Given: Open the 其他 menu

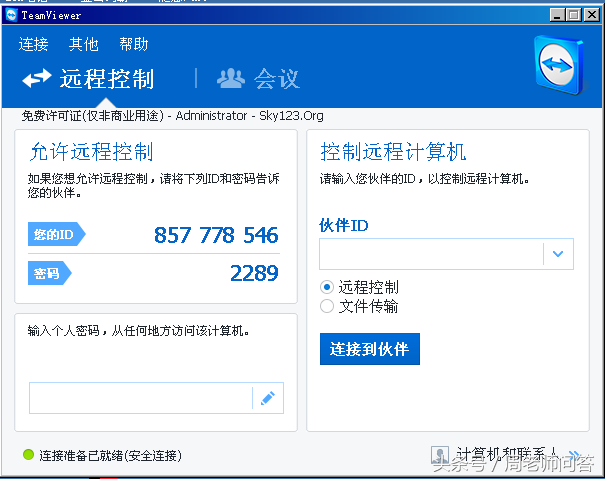Looking at the screenshot, I should (83, 44).
